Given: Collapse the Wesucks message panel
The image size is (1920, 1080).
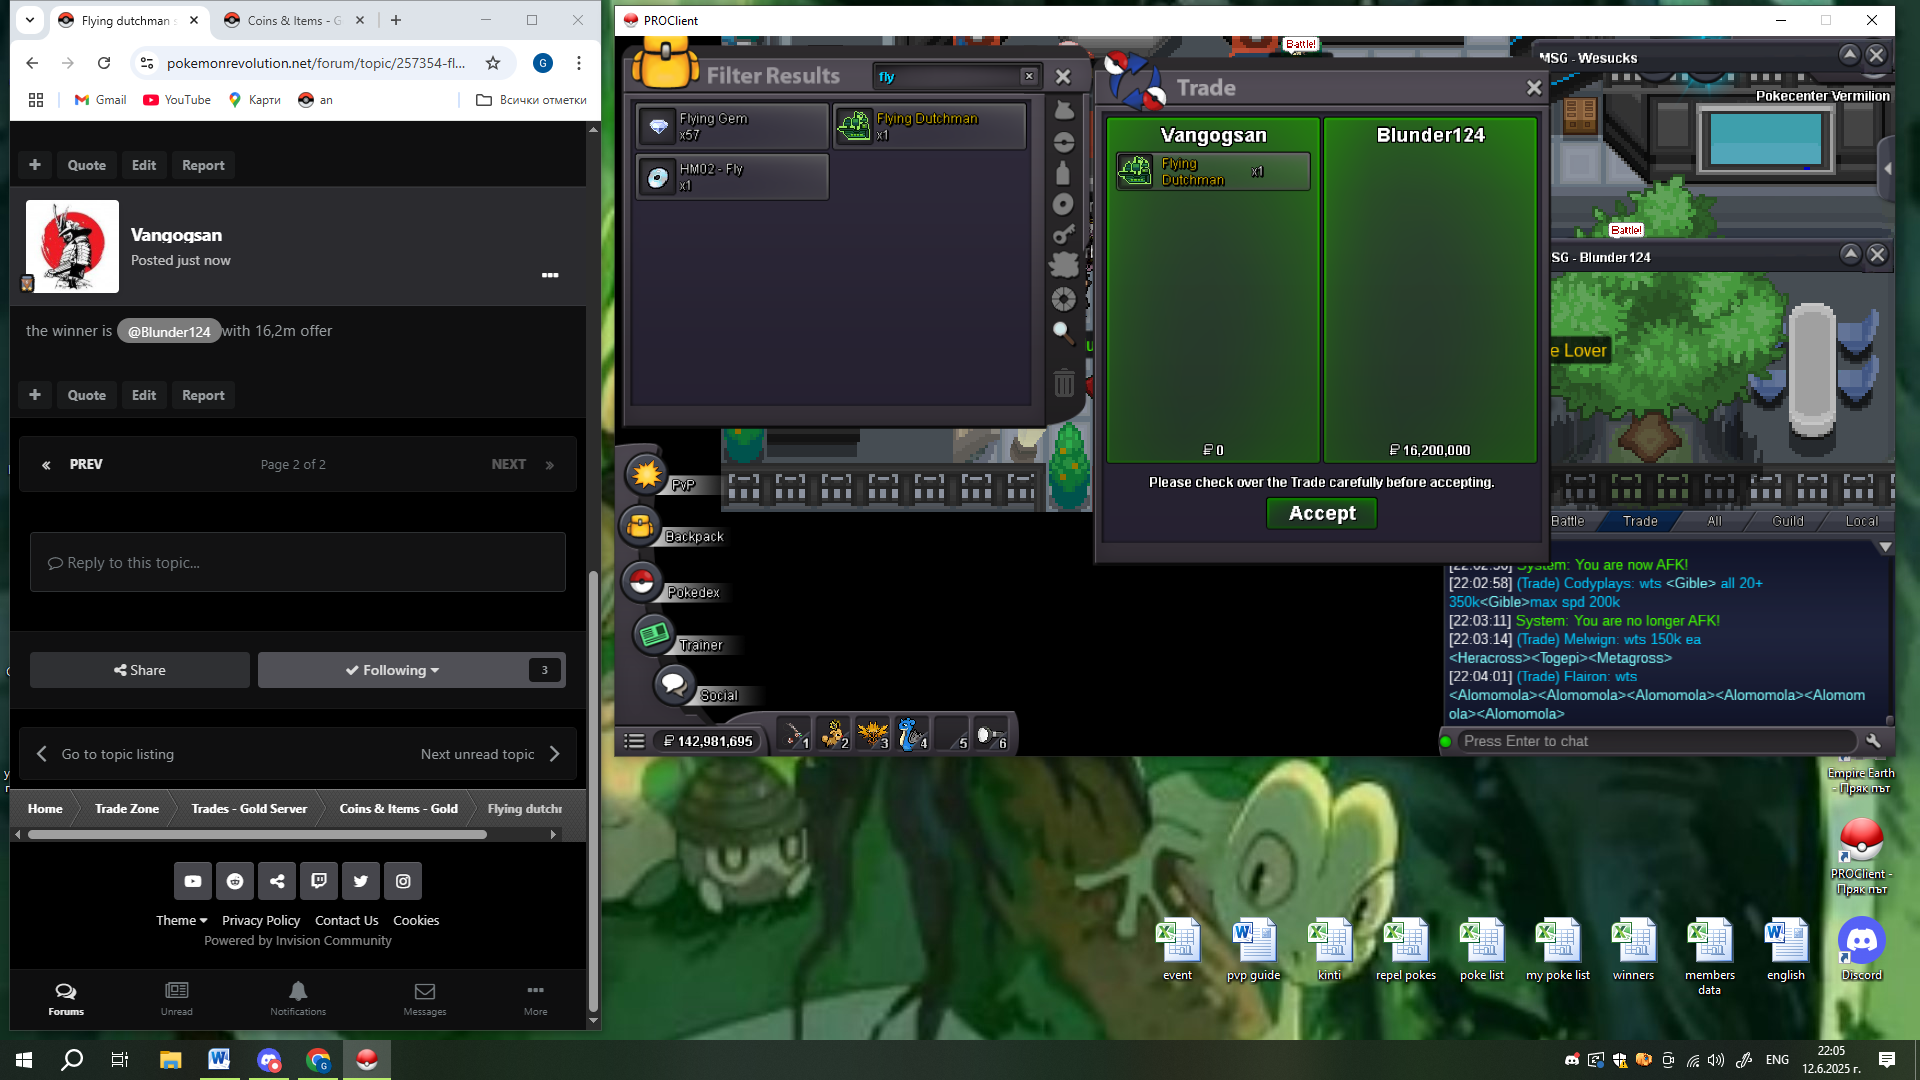Looking at the screenshot, I should tap(1849, 55).
